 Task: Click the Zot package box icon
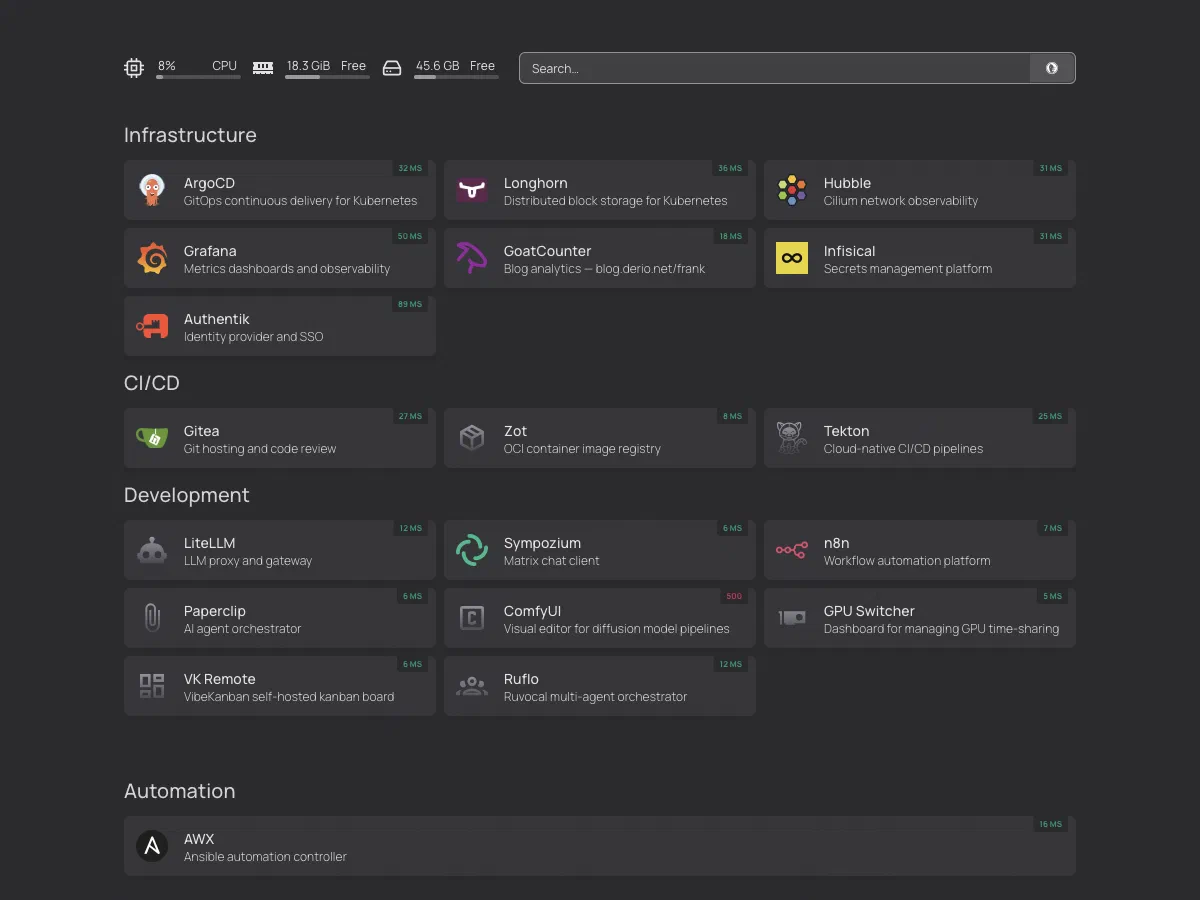472,438
